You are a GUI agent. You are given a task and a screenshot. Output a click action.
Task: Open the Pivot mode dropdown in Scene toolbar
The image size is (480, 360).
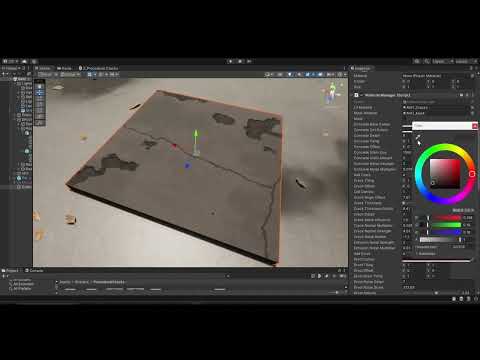tap(47, 74)
